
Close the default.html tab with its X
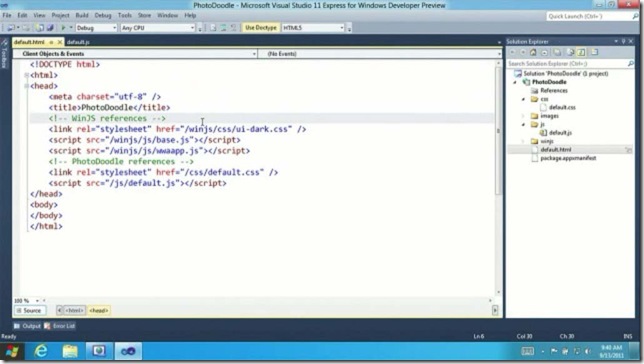point(60,42)
